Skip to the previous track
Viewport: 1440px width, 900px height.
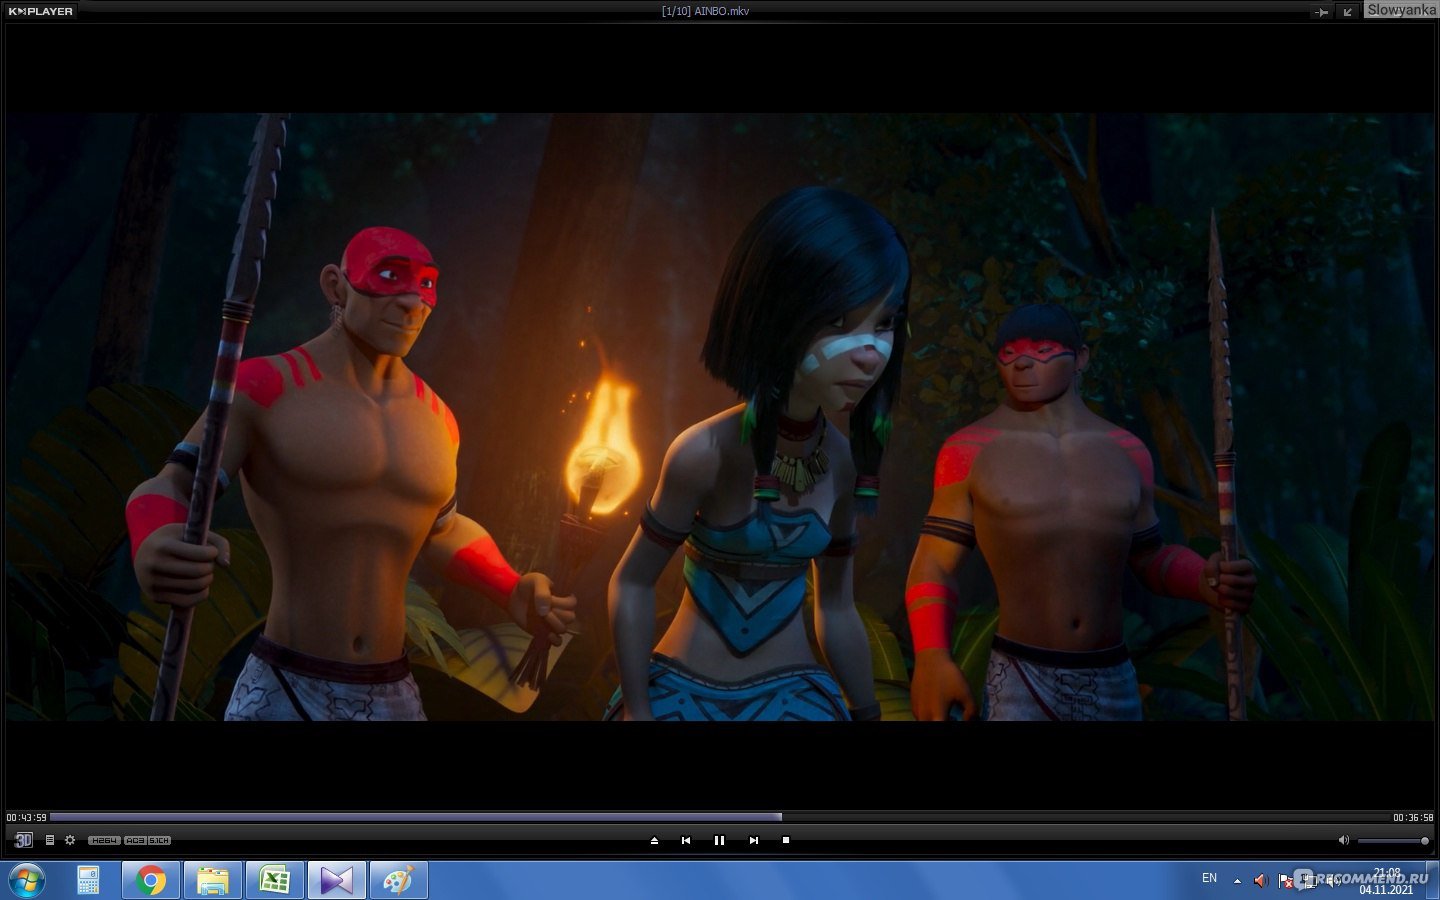686,840
